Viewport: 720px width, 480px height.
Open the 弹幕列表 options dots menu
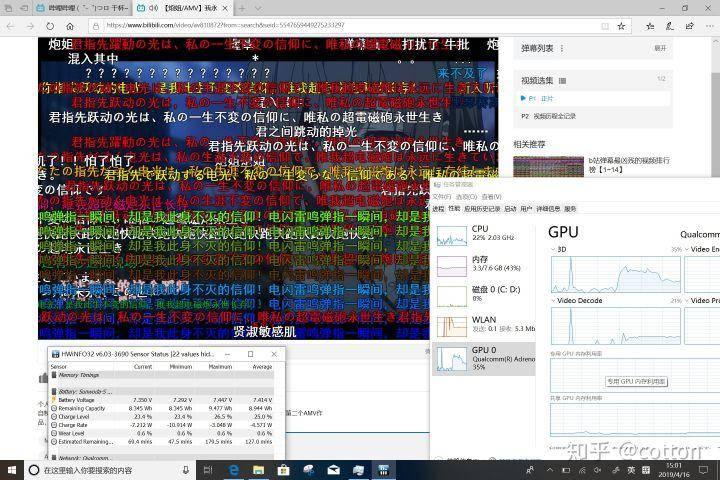[x=562, y=48]
